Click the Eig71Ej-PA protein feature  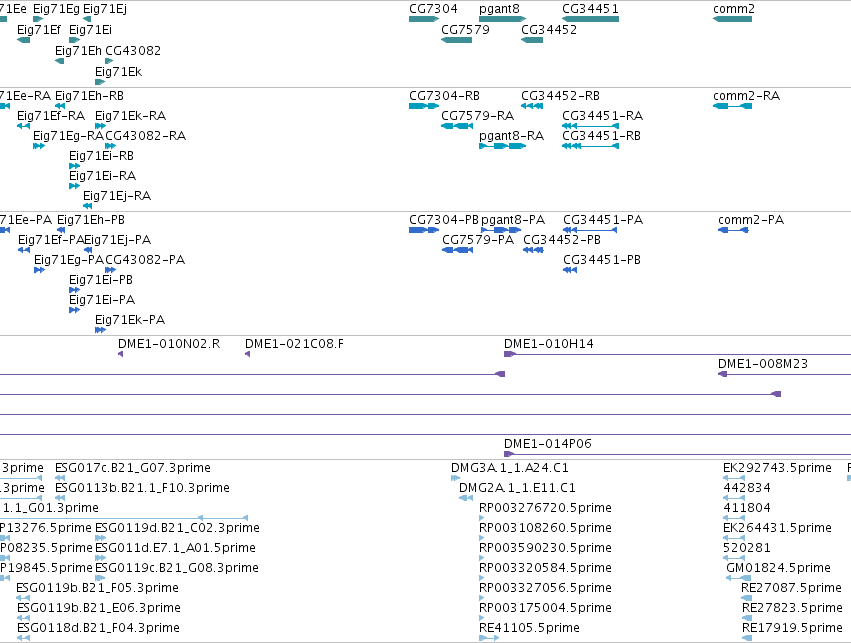coord(88,250)
